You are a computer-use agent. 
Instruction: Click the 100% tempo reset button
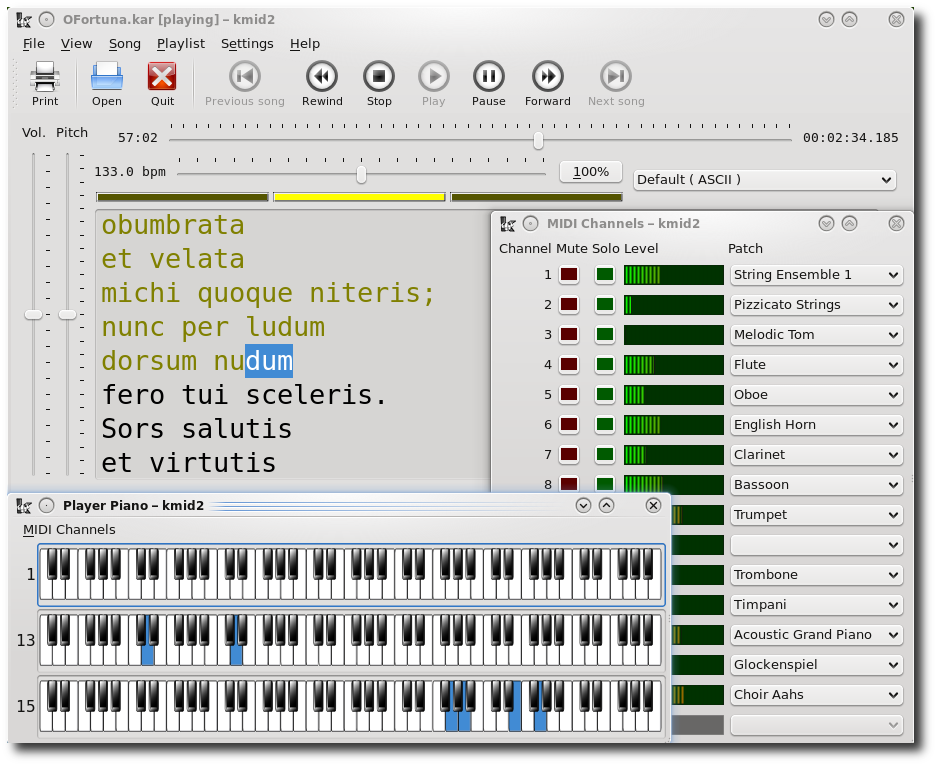pyautogui.click(x=591, y=172)
